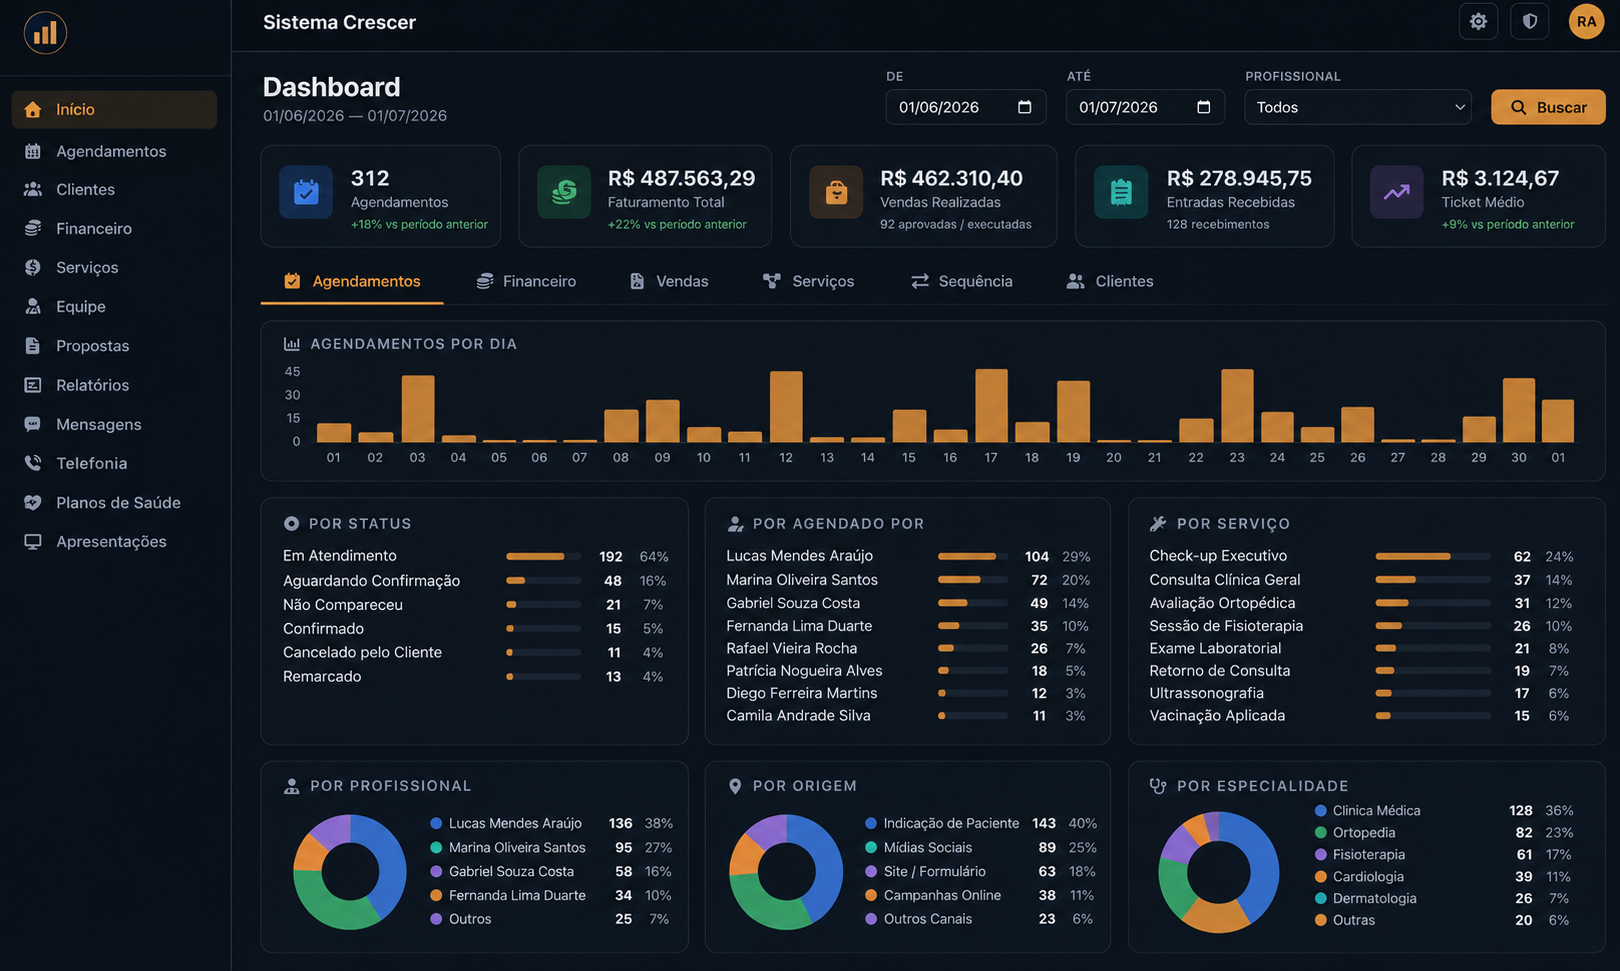Open Agendamentos in the sidebar
1620x971 pixels.
[114, 151]
